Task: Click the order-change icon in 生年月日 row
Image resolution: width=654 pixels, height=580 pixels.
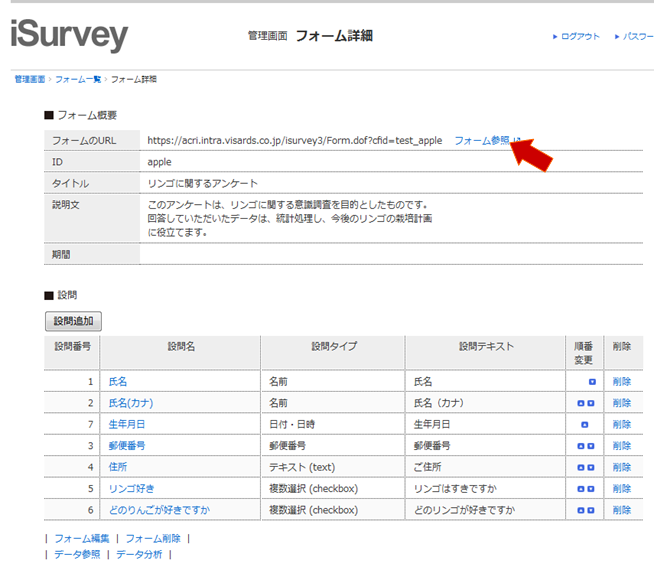Action: [586, 425]
